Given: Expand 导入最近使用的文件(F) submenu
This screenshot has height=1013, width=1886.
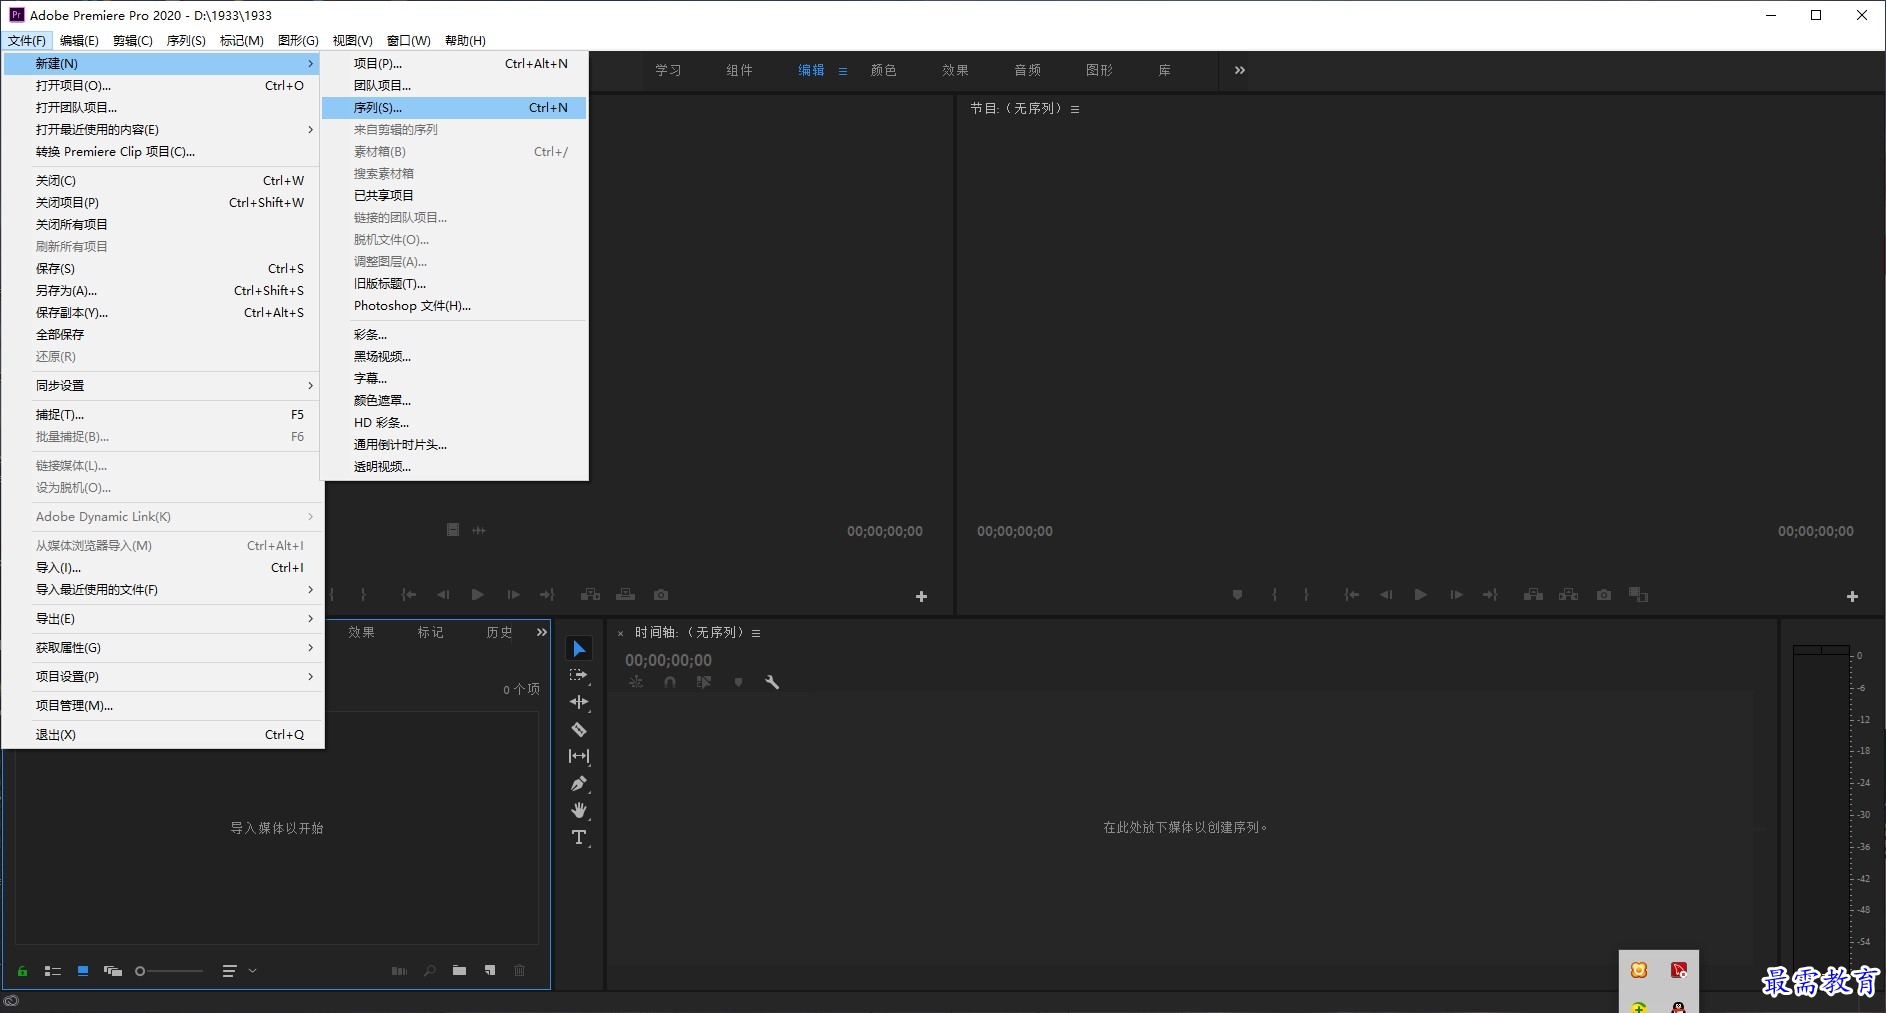Looking at the screenshot, I should (162, 589).
